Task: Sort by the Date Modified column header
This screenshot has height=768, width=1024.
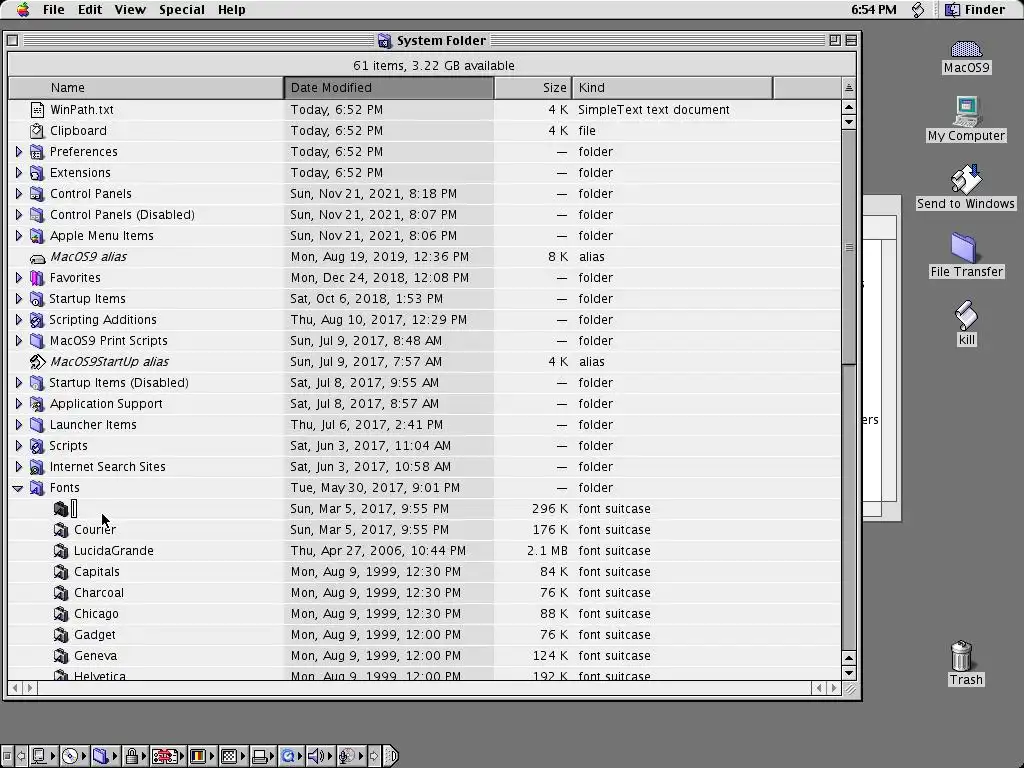Action: (x=389, y=88)
